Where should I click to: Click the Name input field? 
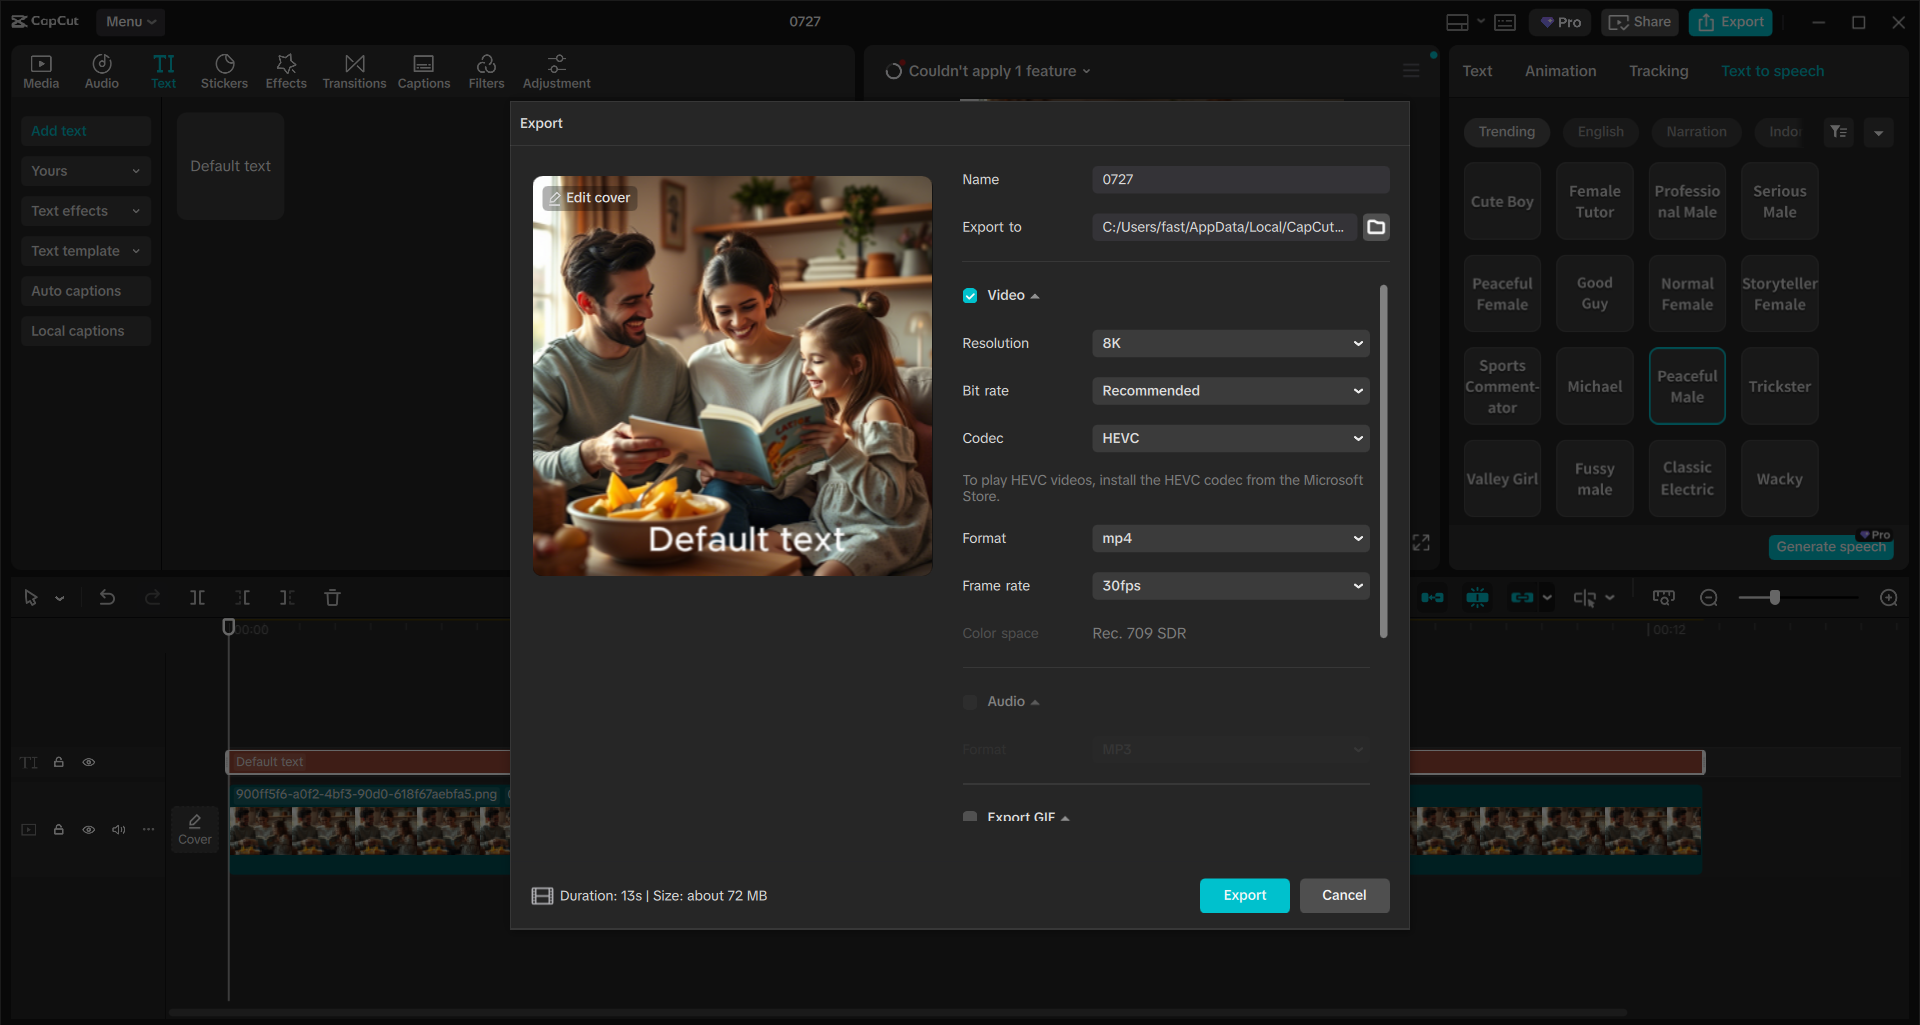[1240, 180]
